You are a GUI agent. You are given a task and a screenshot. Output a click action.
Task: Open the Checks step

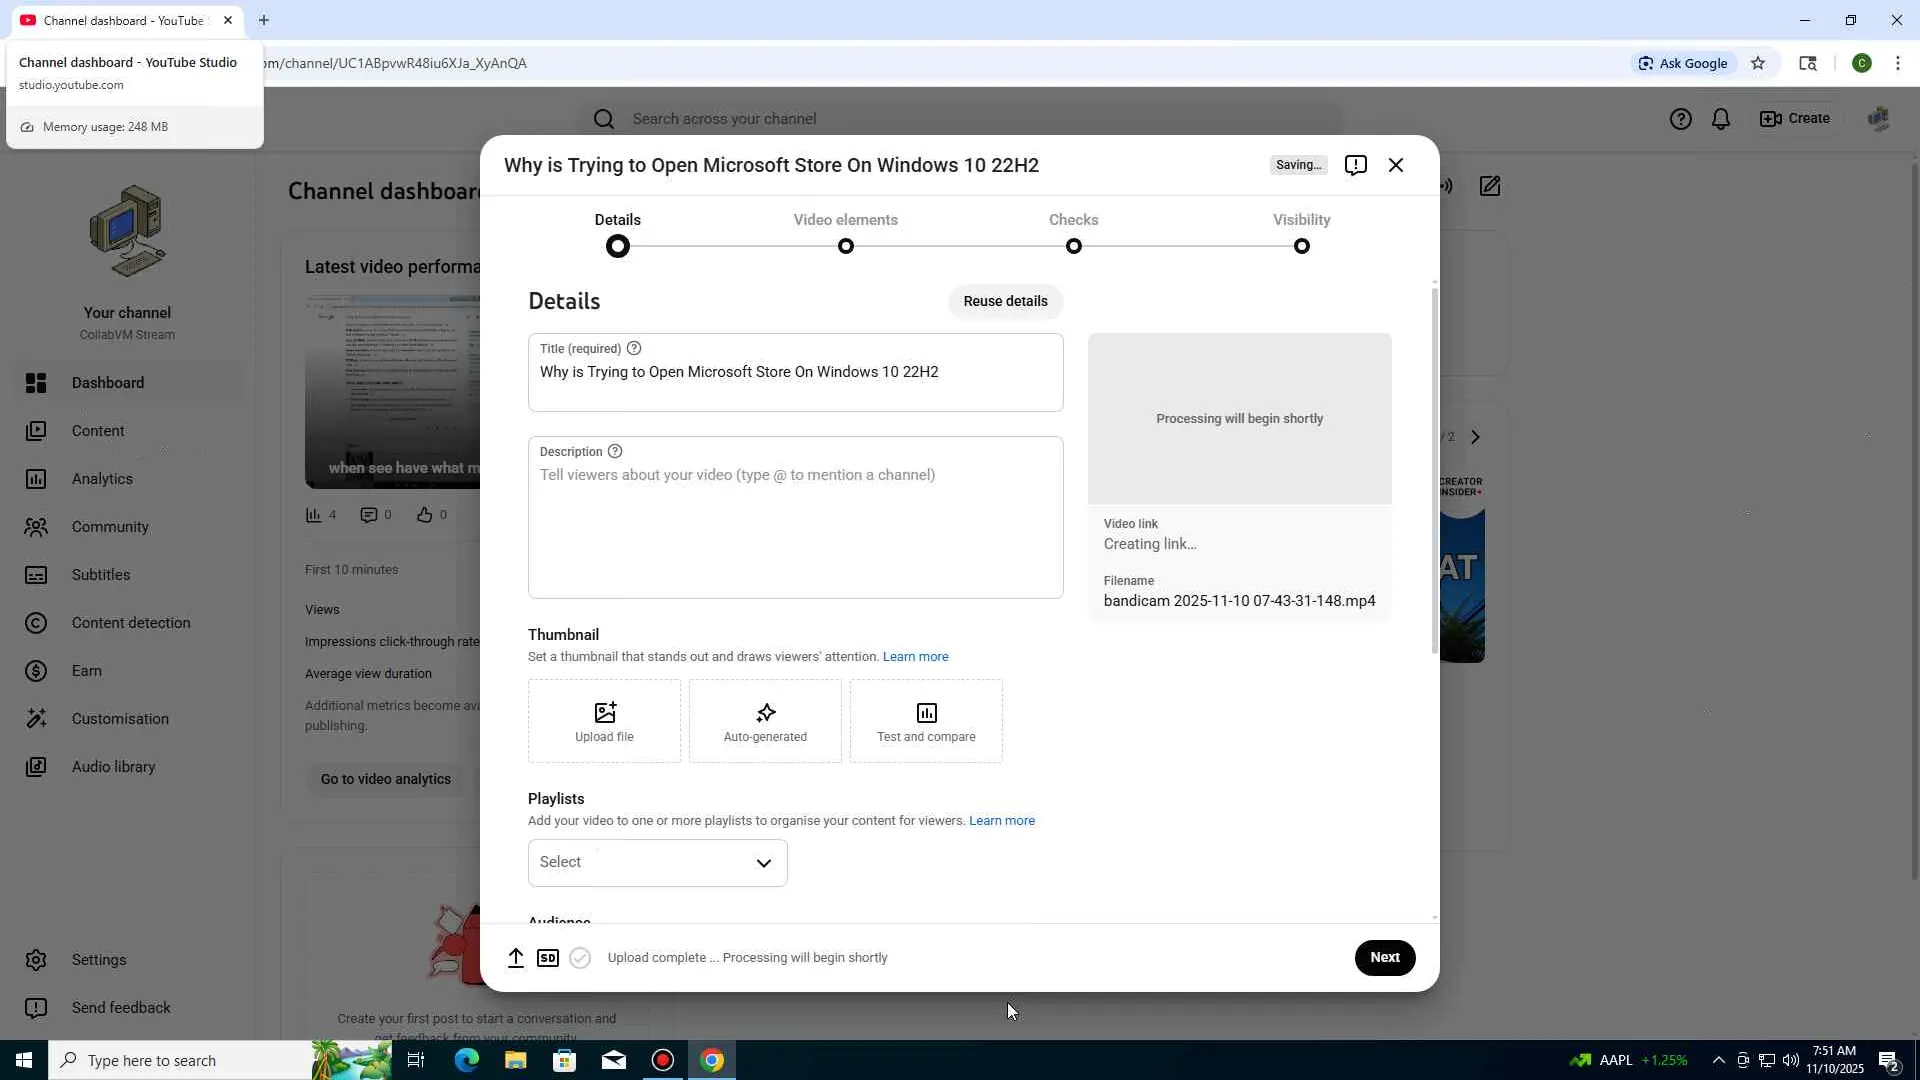pyautogui.click(x=1073, y=232)
